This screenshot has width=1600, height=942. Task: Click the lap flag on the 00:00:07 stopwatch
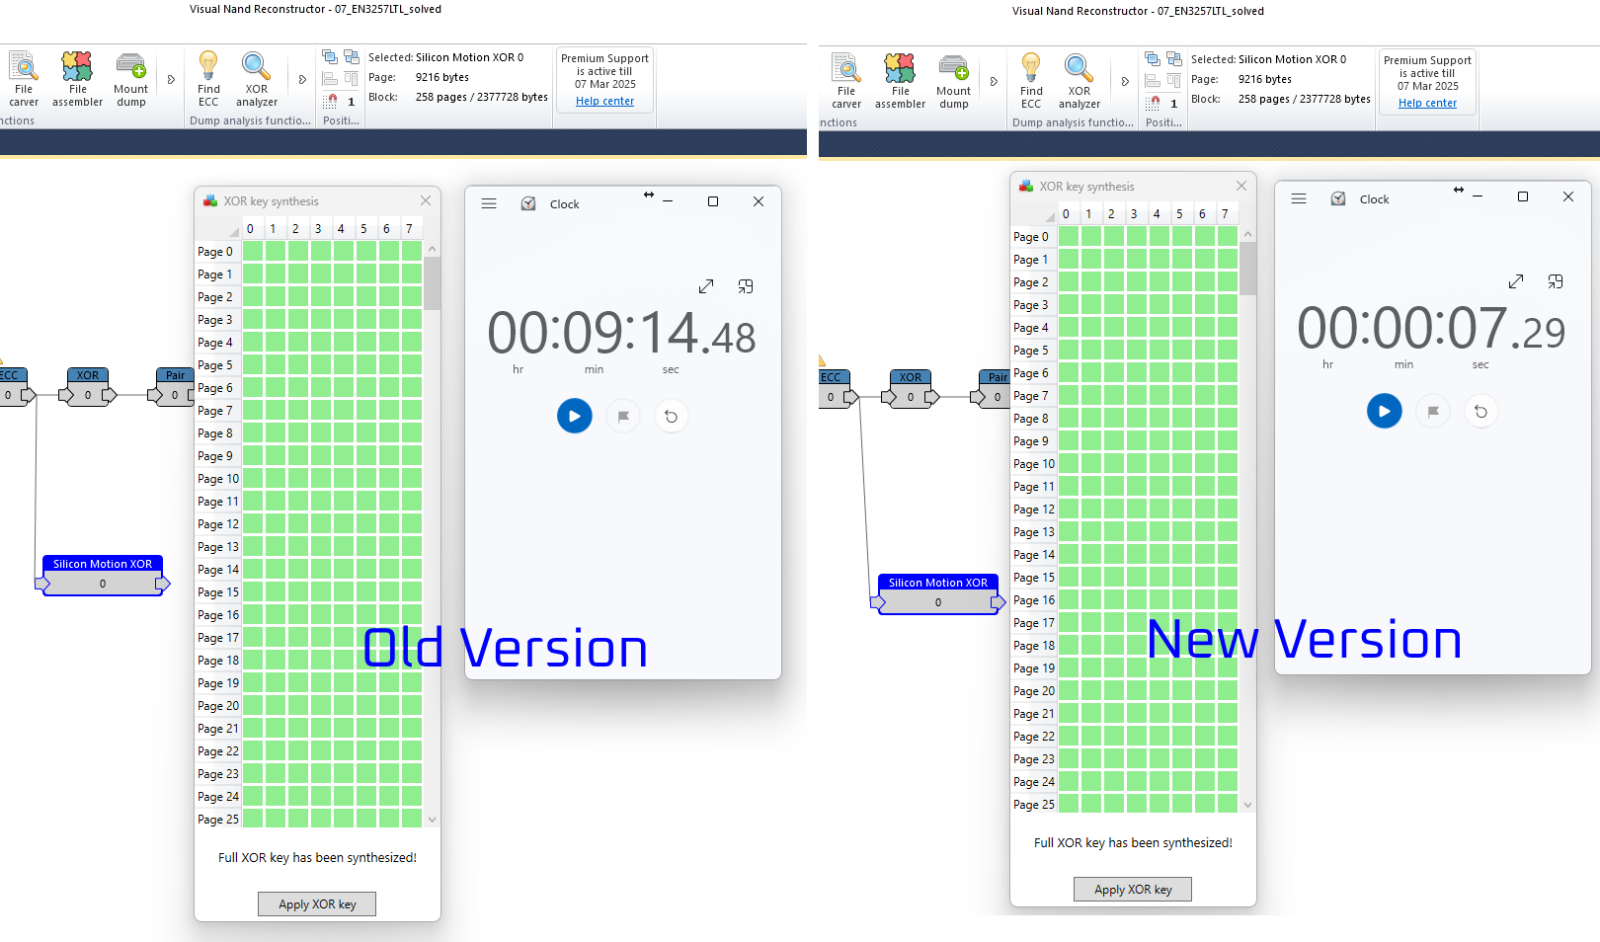point(1433,411)
